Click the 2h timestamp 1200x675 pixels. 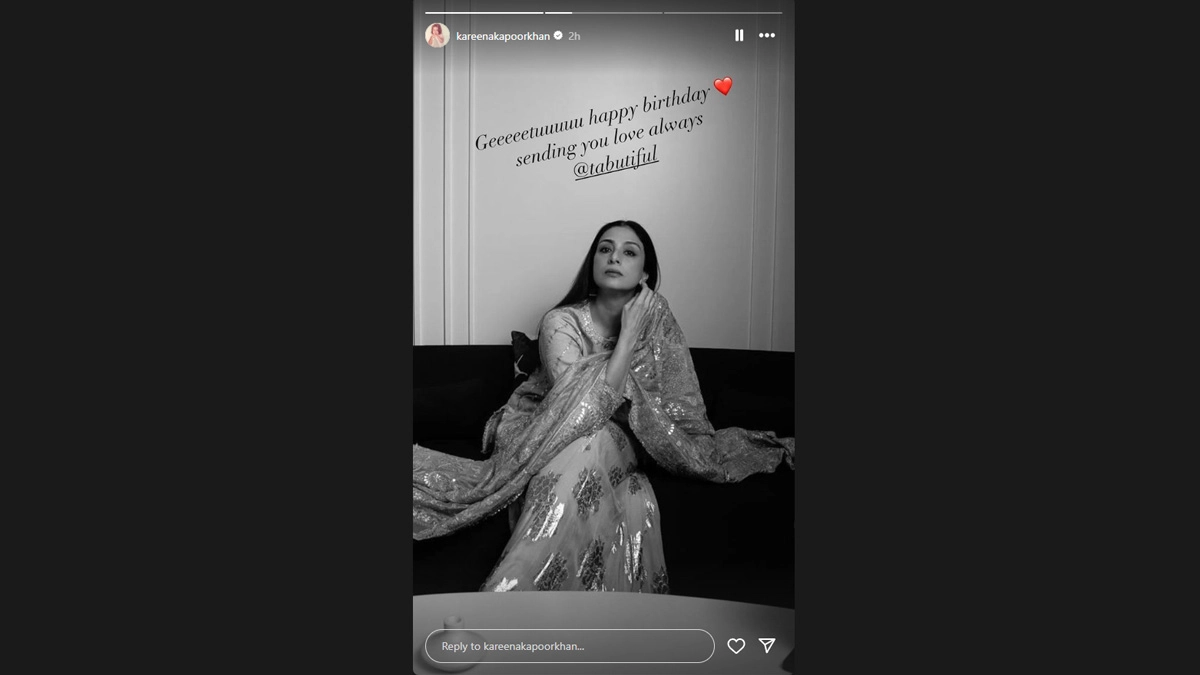[574, 36]
